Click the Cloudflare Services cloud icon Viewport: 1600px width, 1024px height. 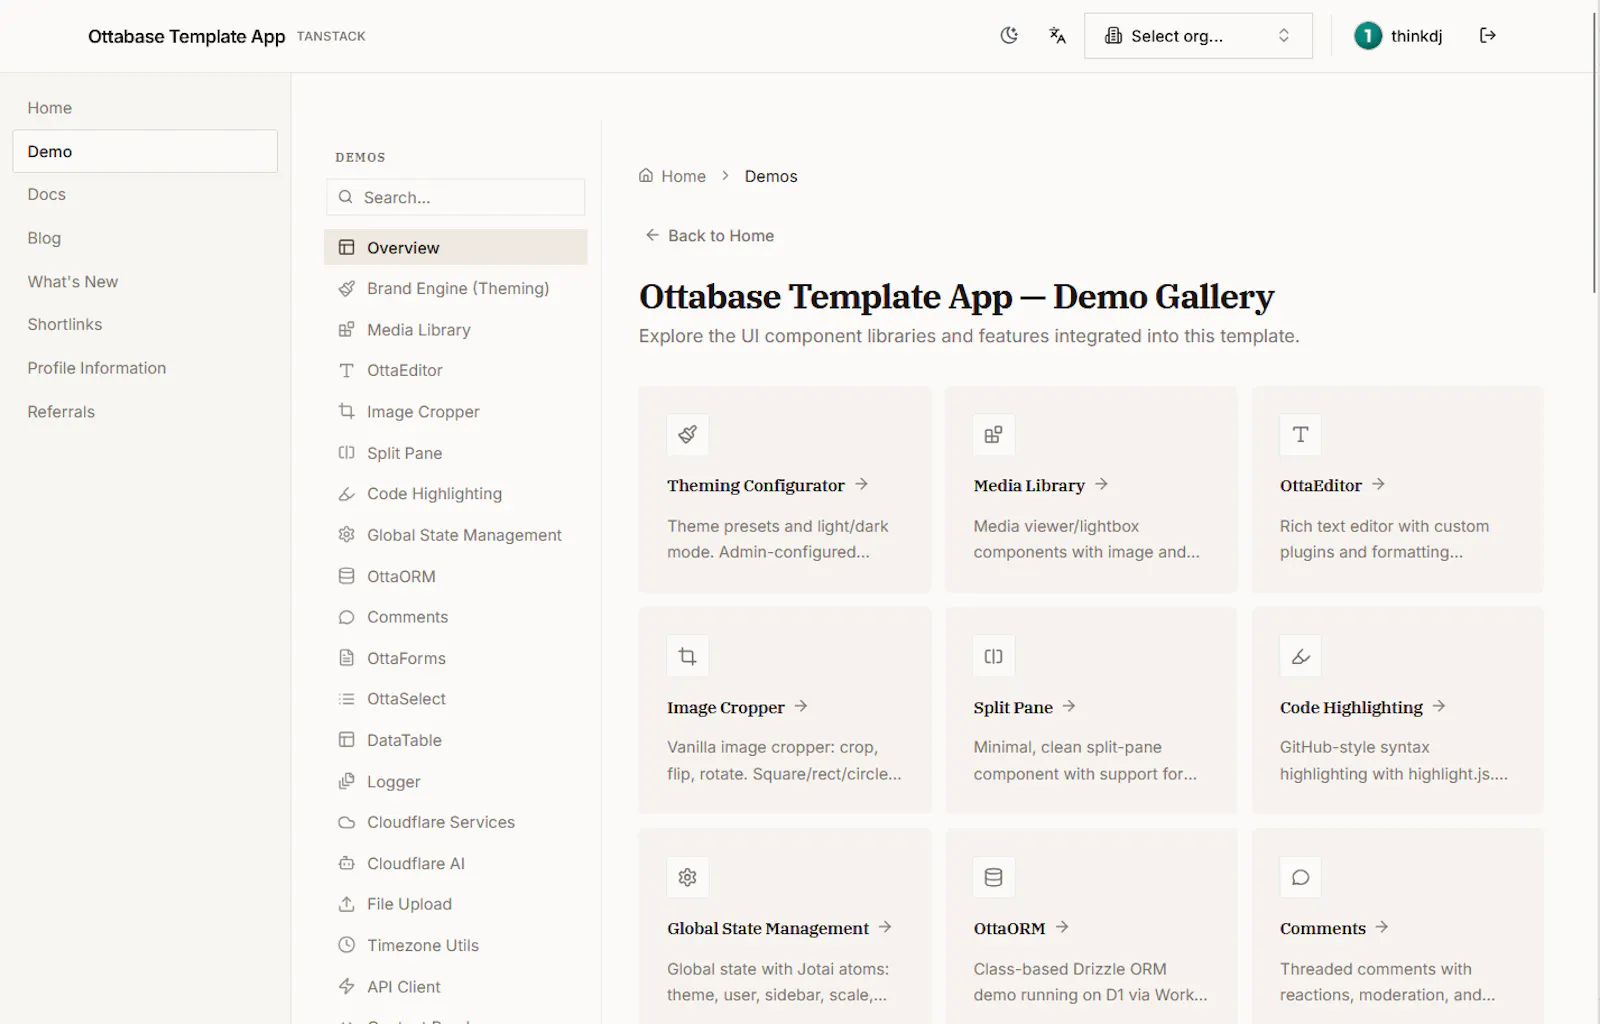pyautogui.click(x=347, y=822)
